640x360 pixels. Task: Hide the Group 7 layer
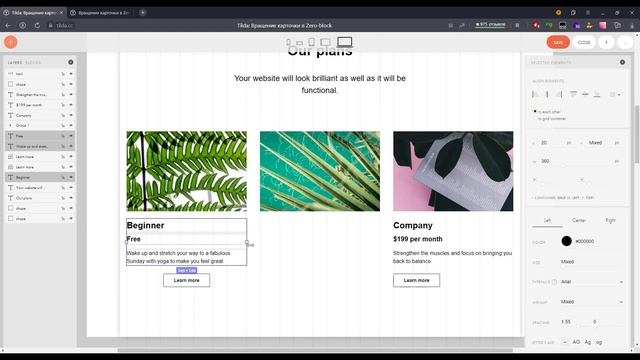[x=71, y=126]
